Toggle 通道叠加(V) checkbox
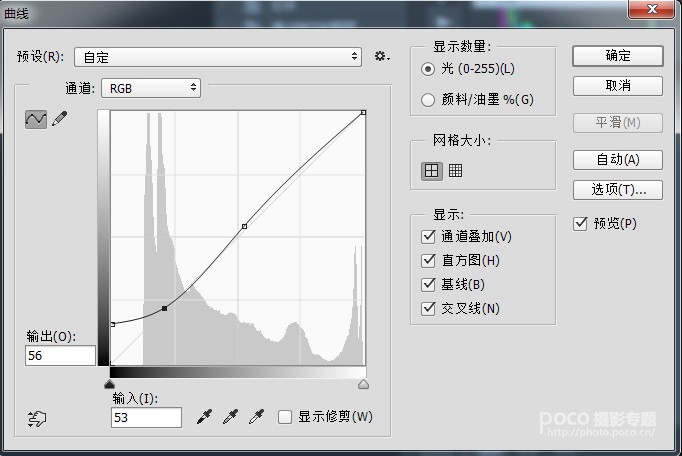 428,237
